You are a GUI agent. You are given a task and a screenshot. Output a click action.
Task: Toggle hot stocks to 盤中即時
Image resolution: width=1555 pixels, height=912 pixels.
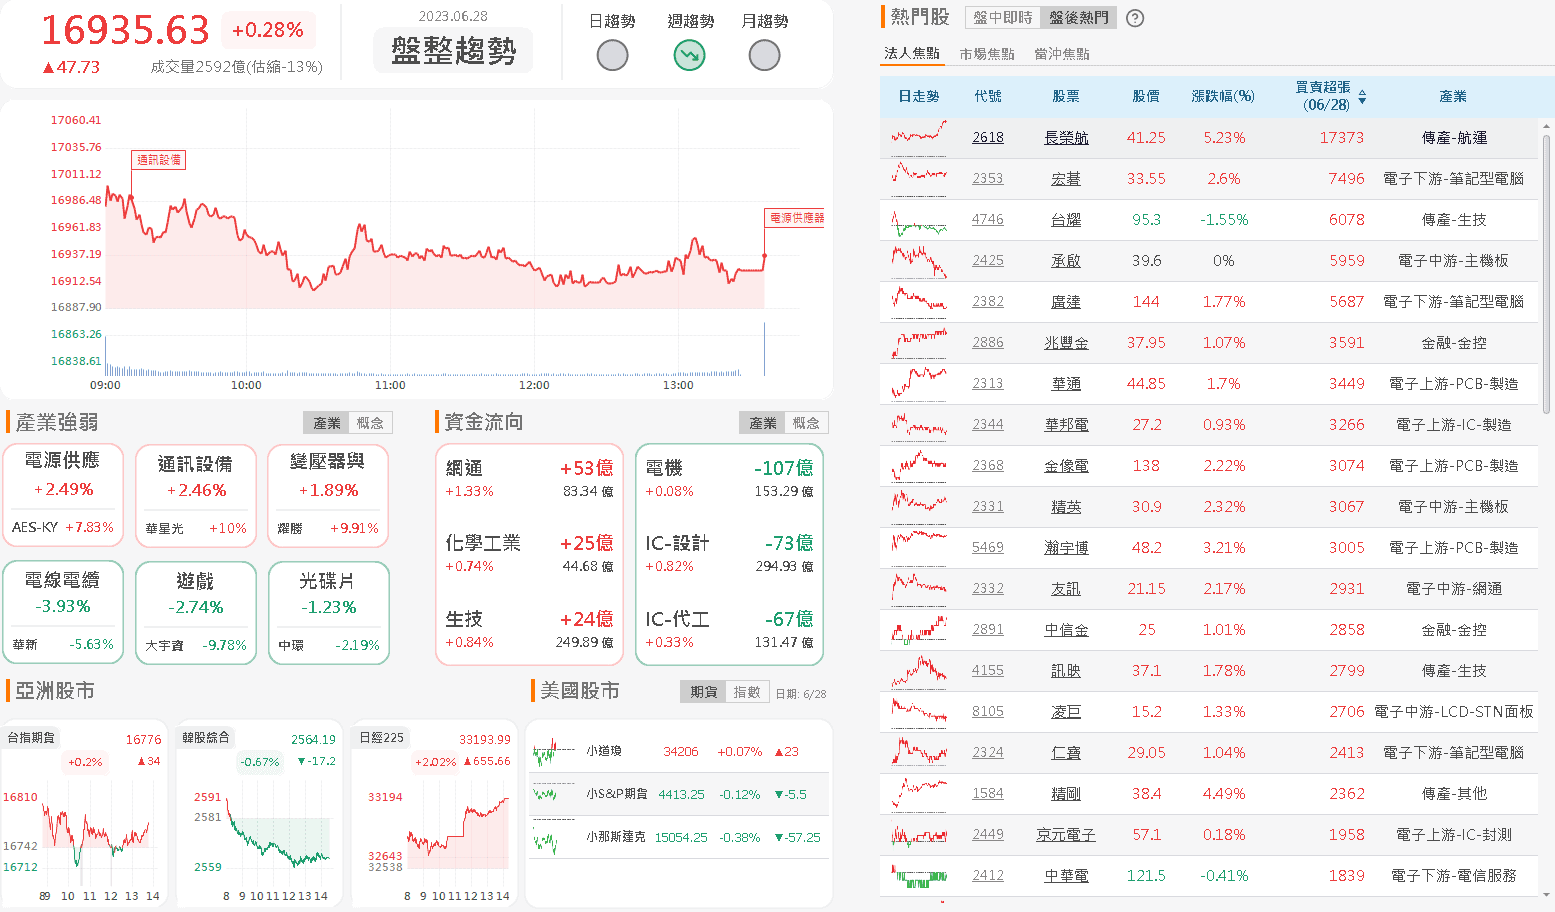coord(1002,18)
